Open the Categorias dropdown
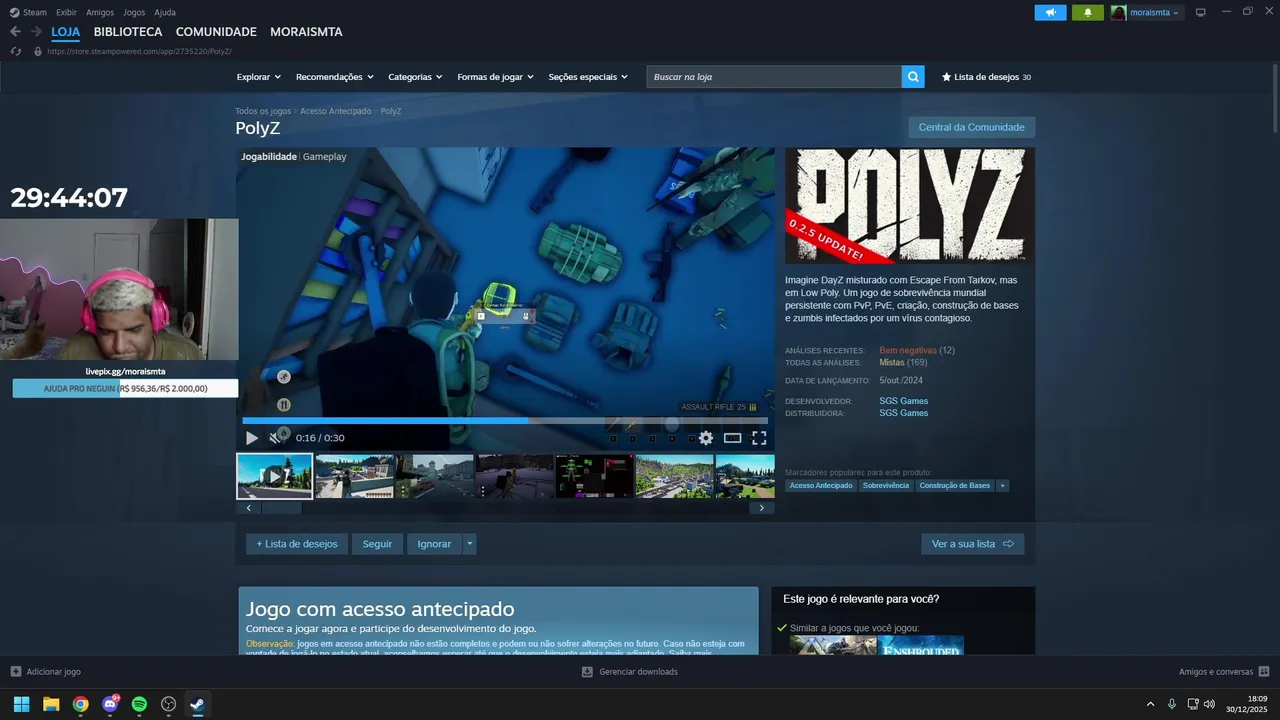 click(x=415, y=77)
